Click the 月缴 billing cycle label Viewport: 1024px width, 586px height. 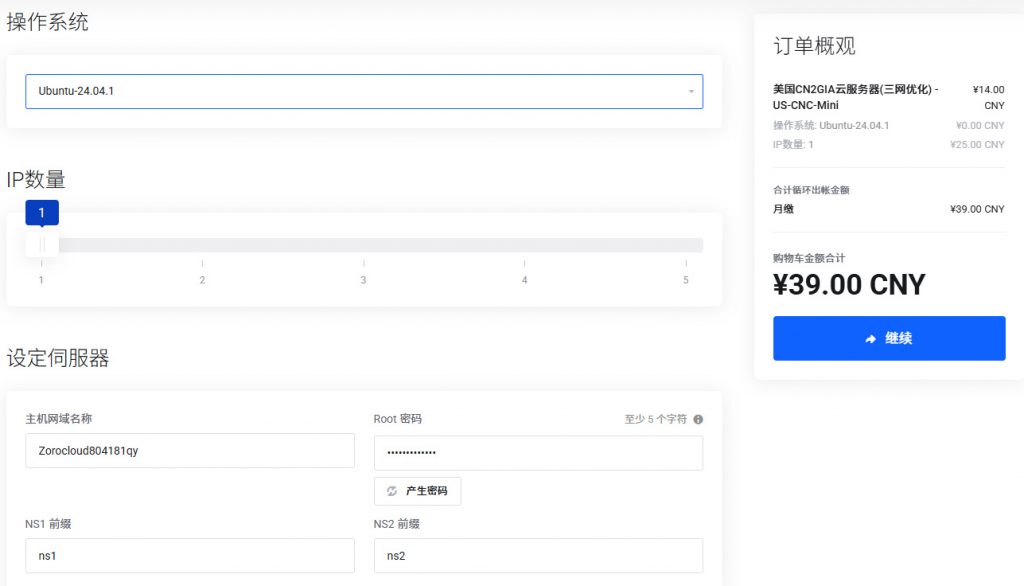pyautogui.click(x=786, y=209)
